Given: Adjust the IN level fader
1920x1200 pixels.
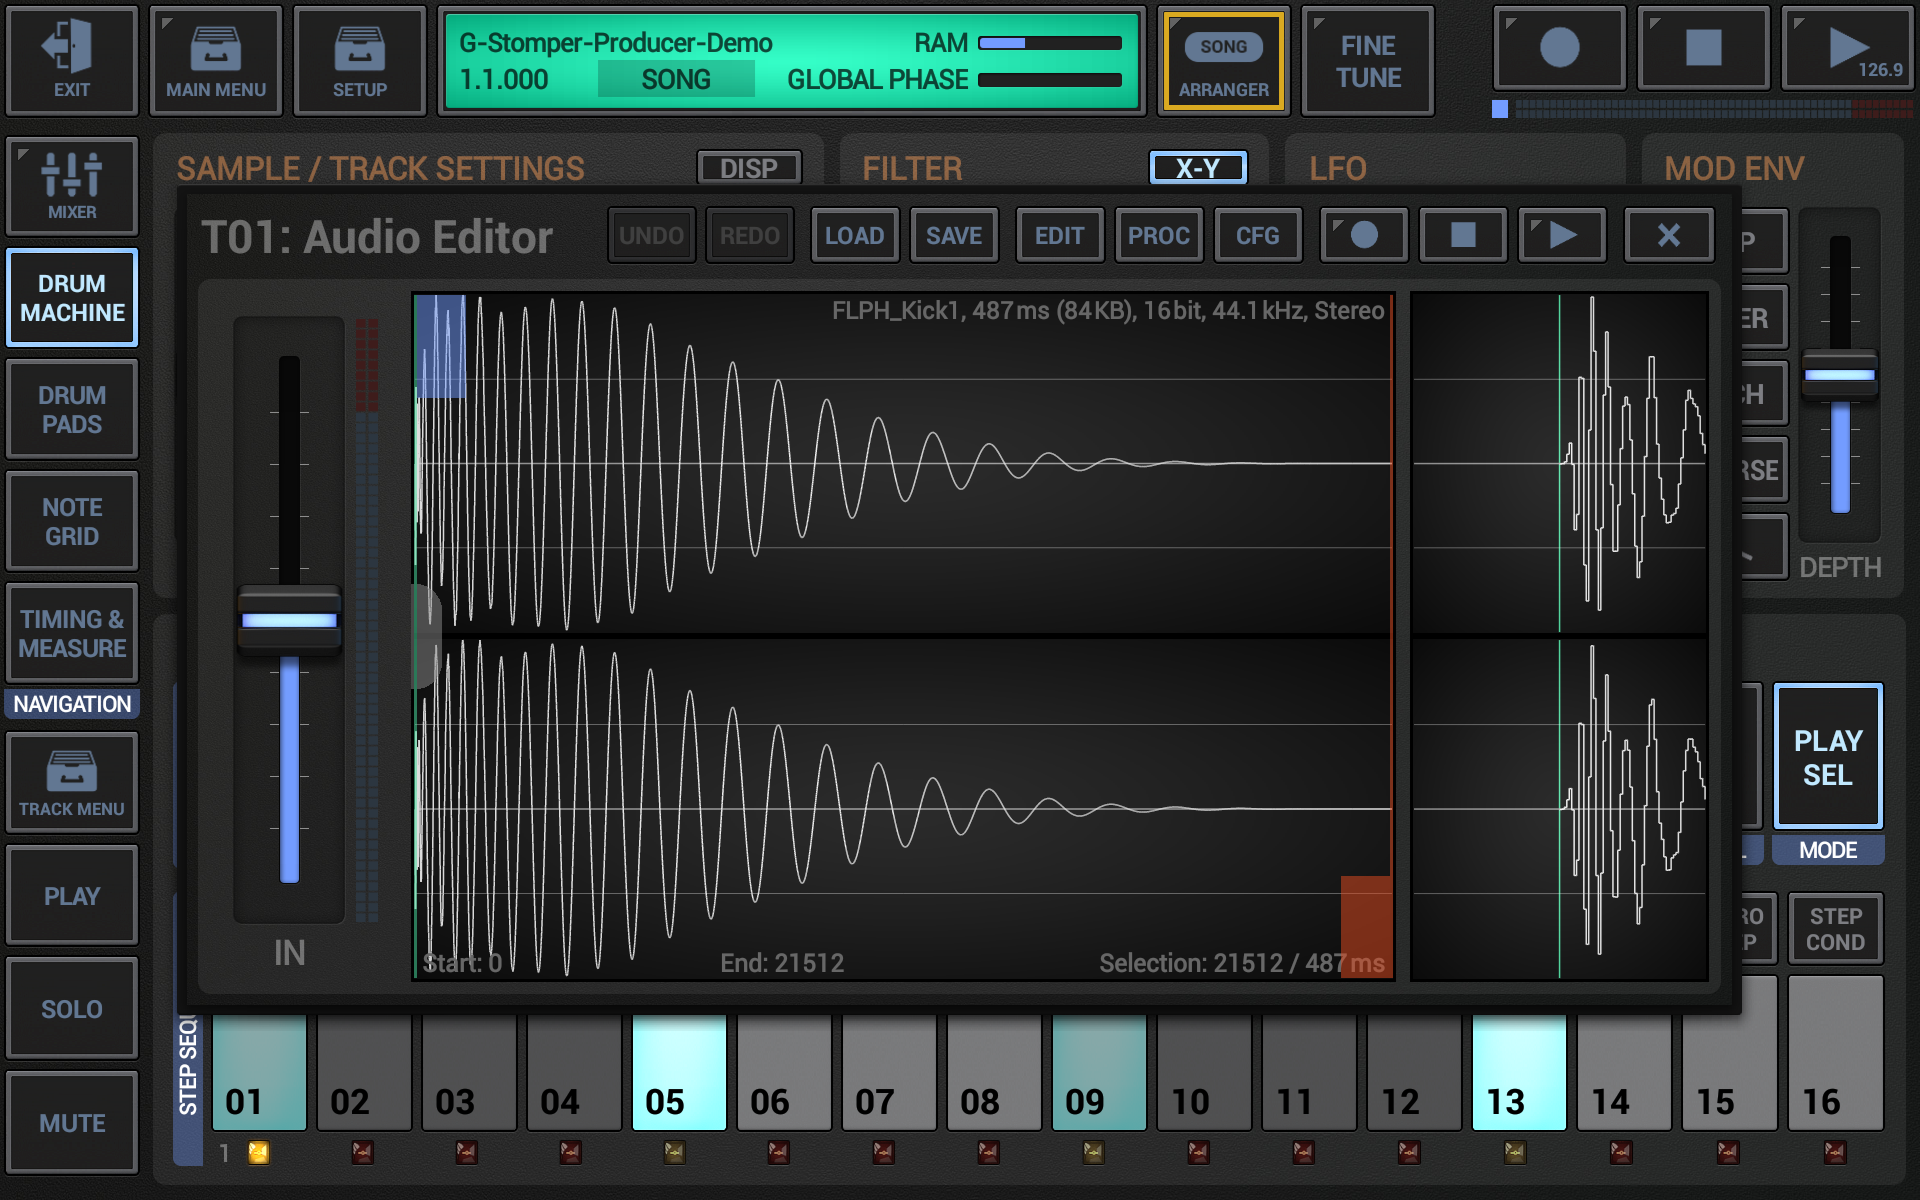Looking at the screenshot, I should click(x=289, y=620).
